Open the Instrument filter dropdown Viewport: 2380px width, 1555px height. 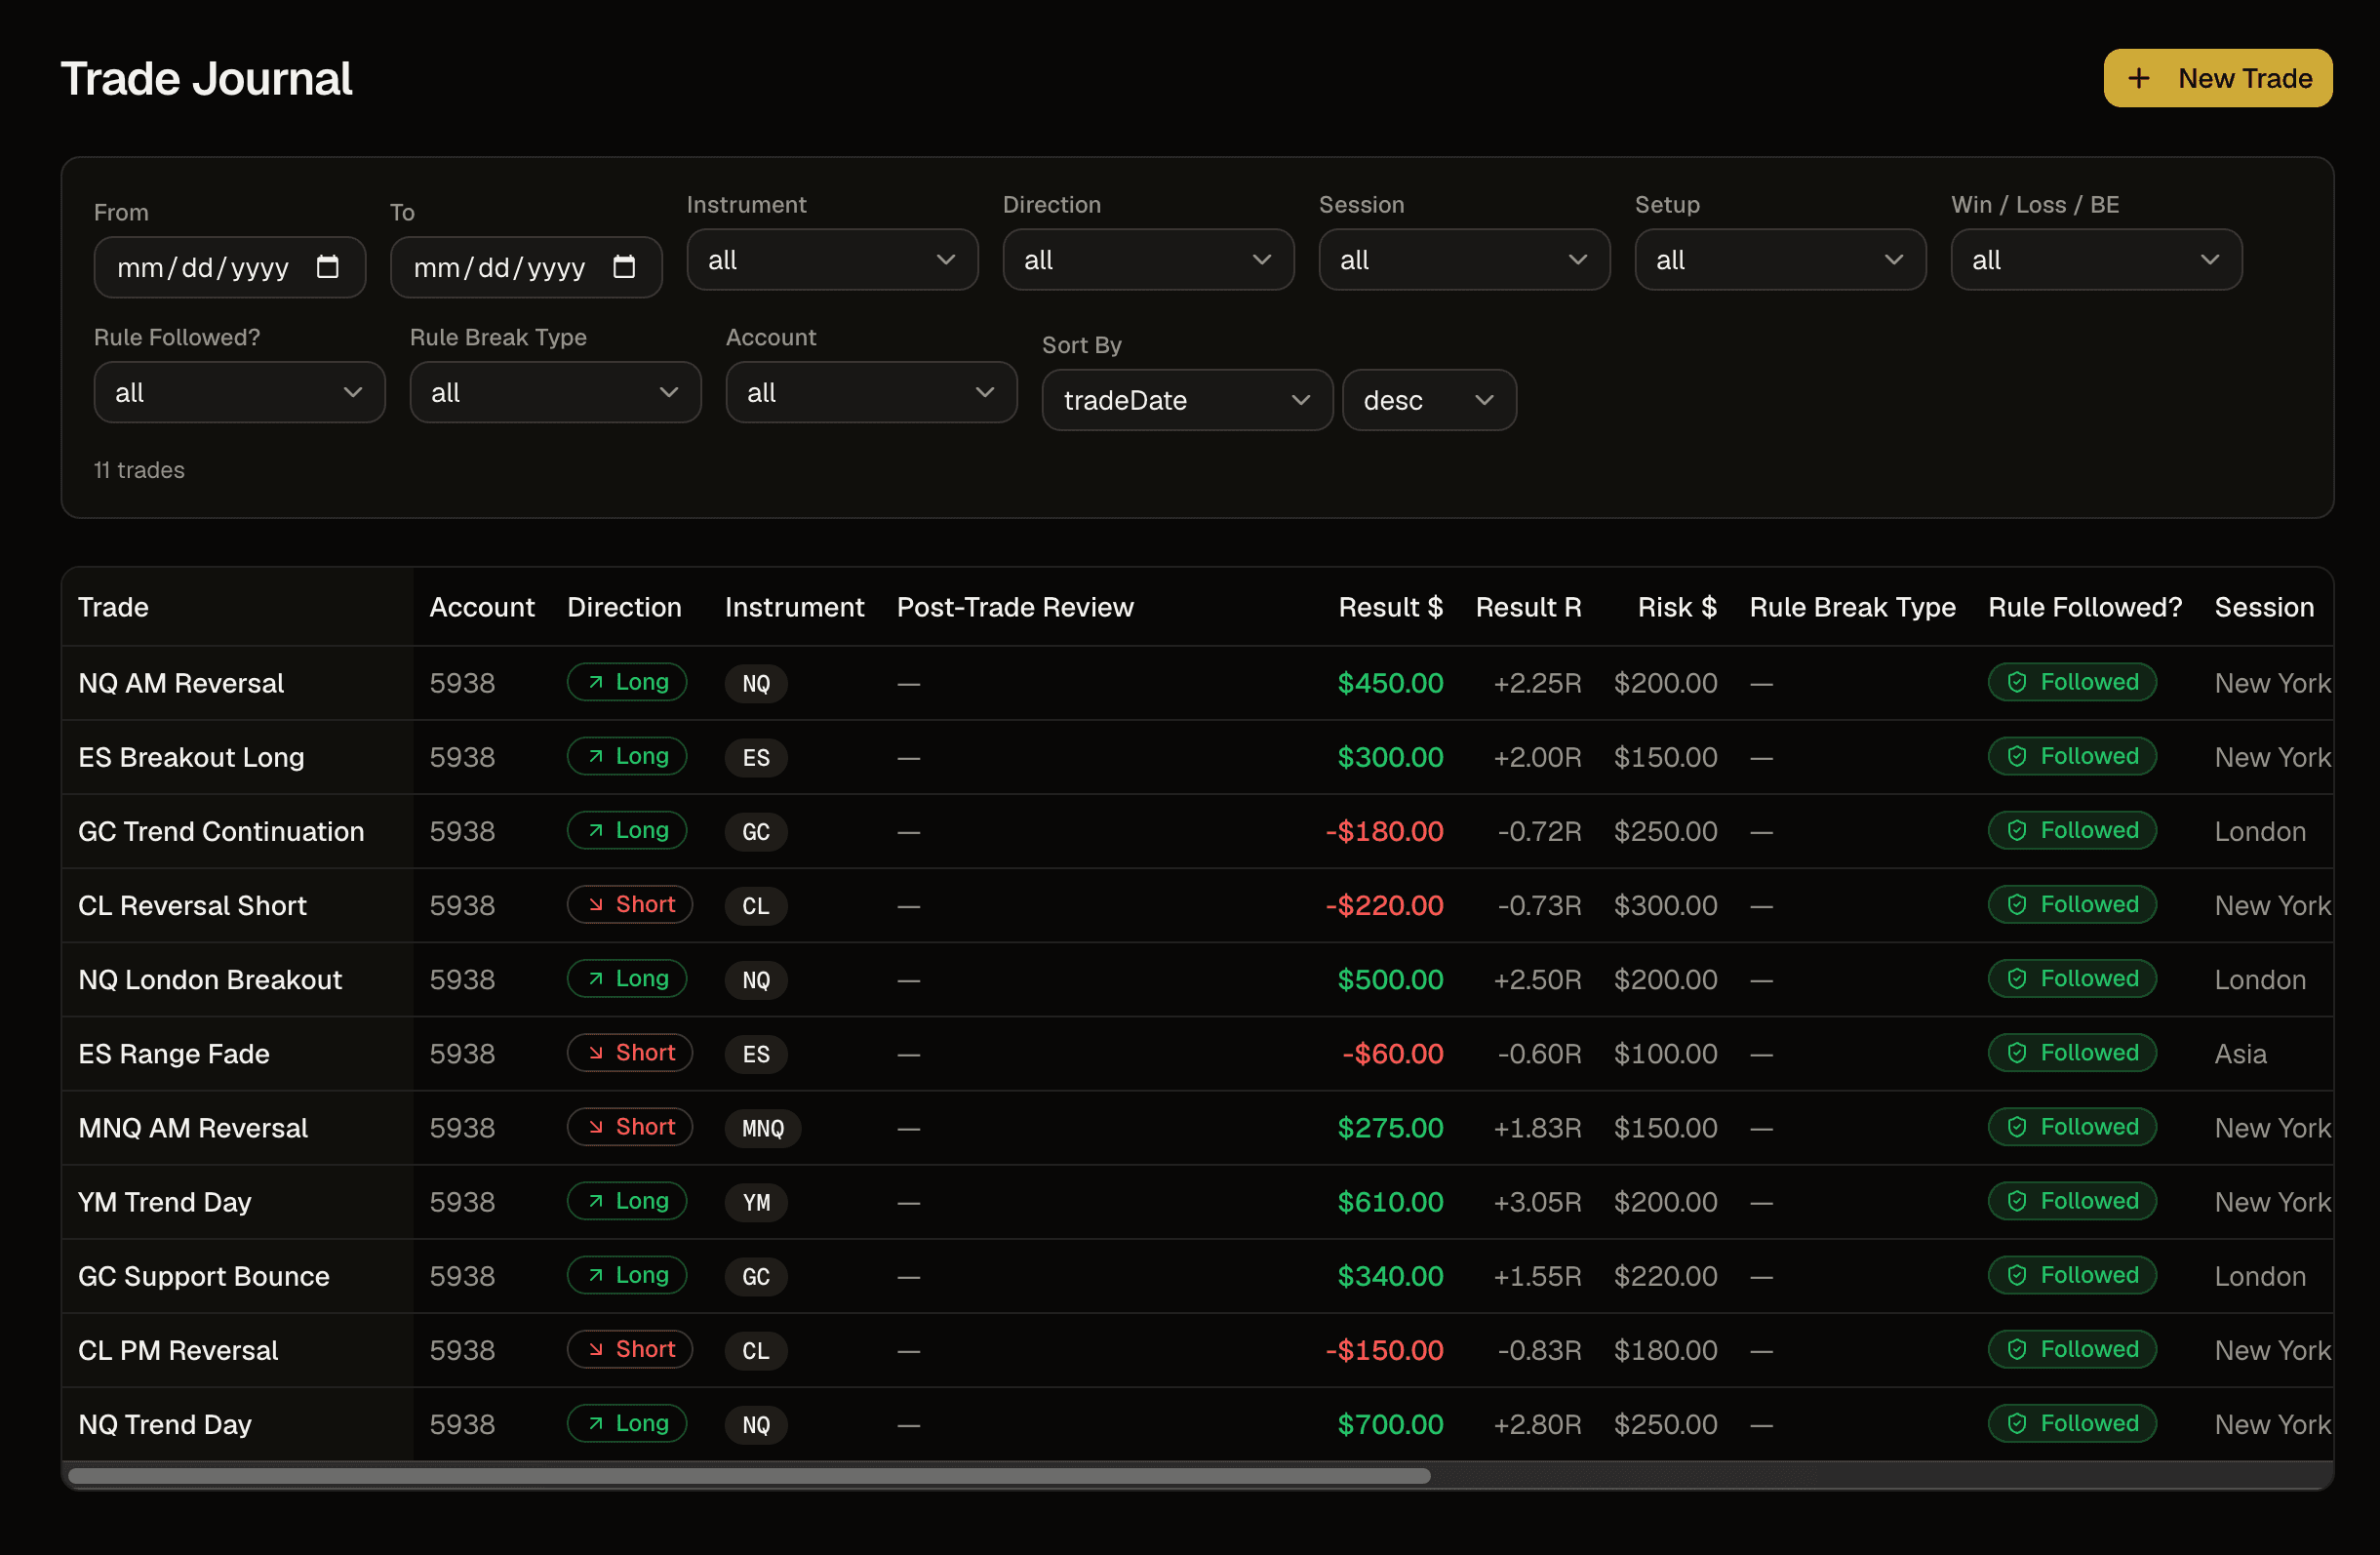(832, 260)
